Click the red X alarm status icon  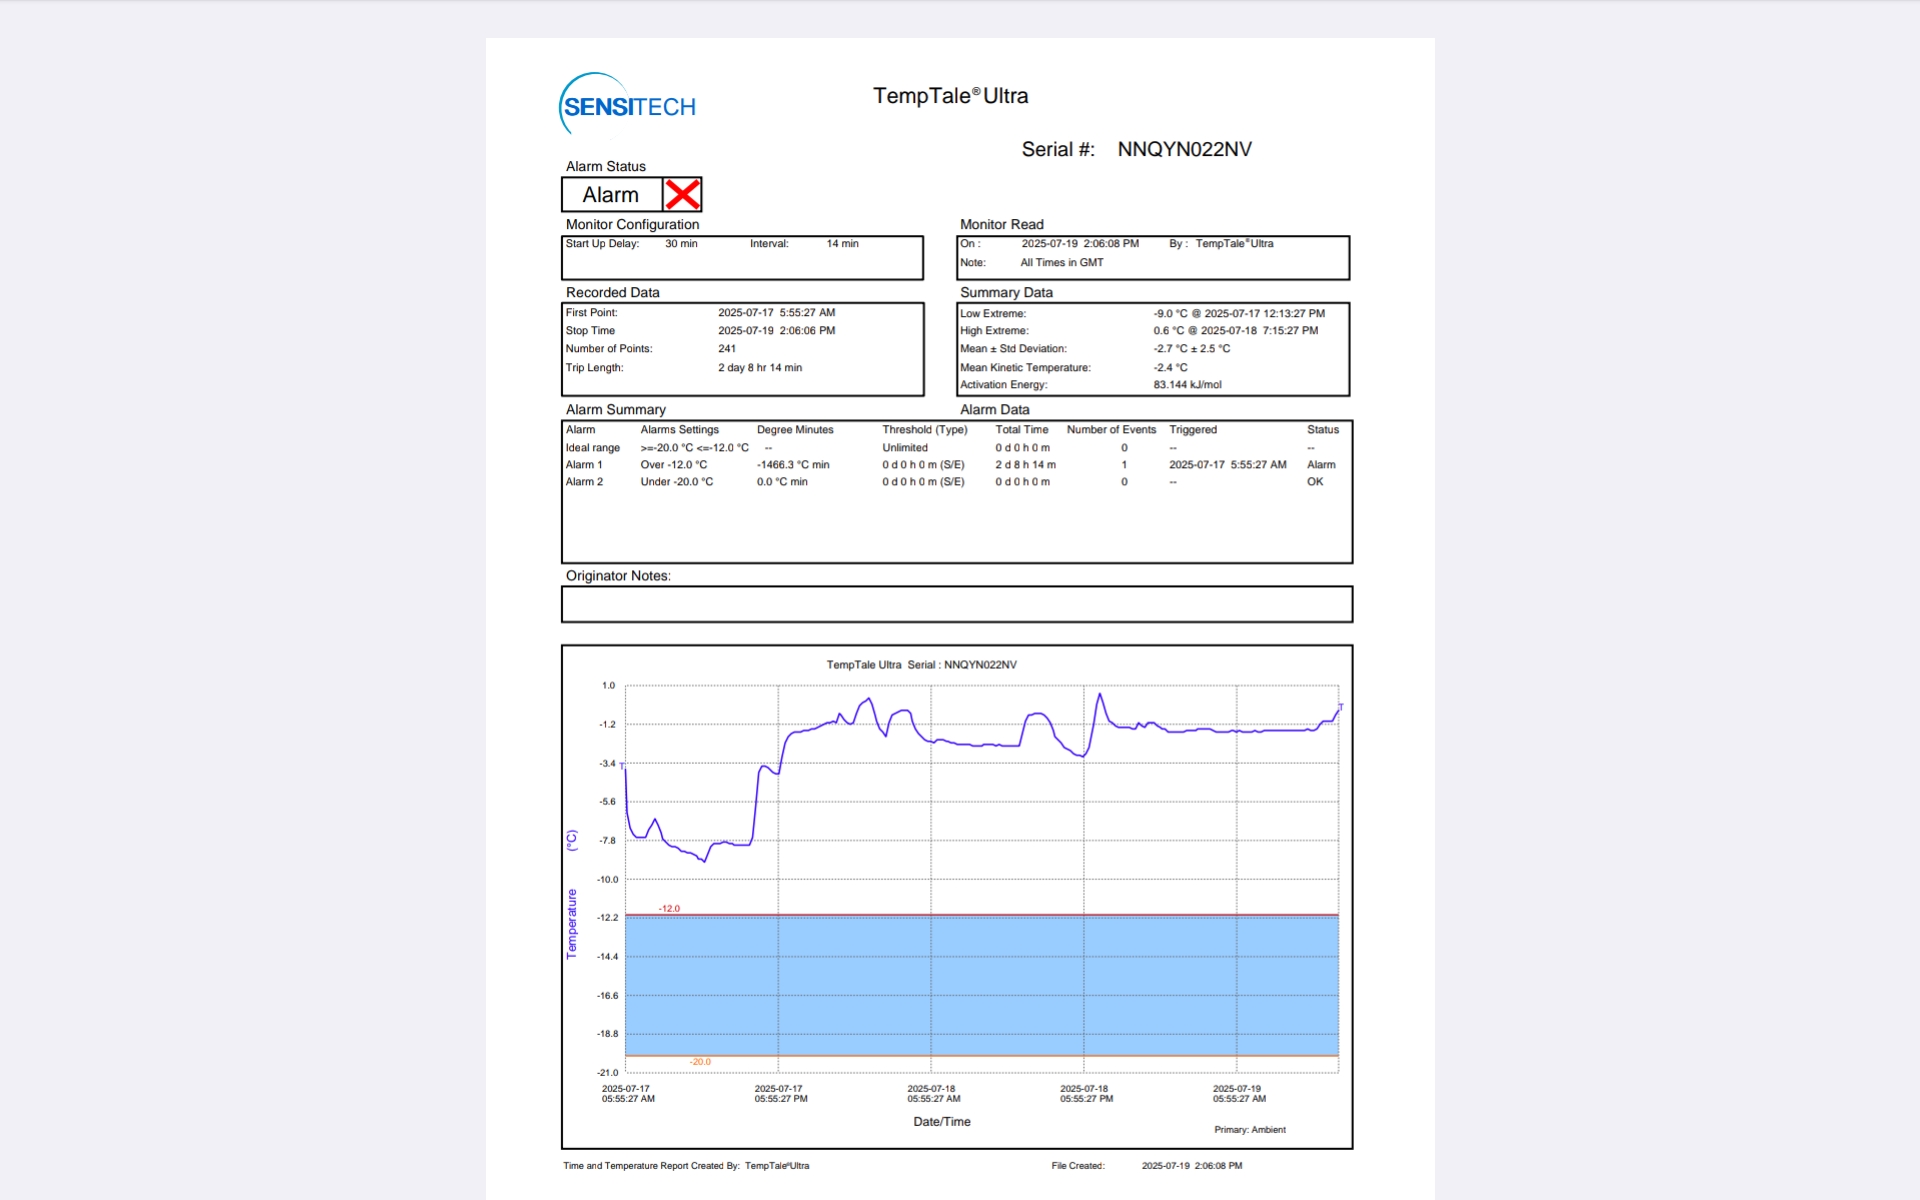pos(683,194)
